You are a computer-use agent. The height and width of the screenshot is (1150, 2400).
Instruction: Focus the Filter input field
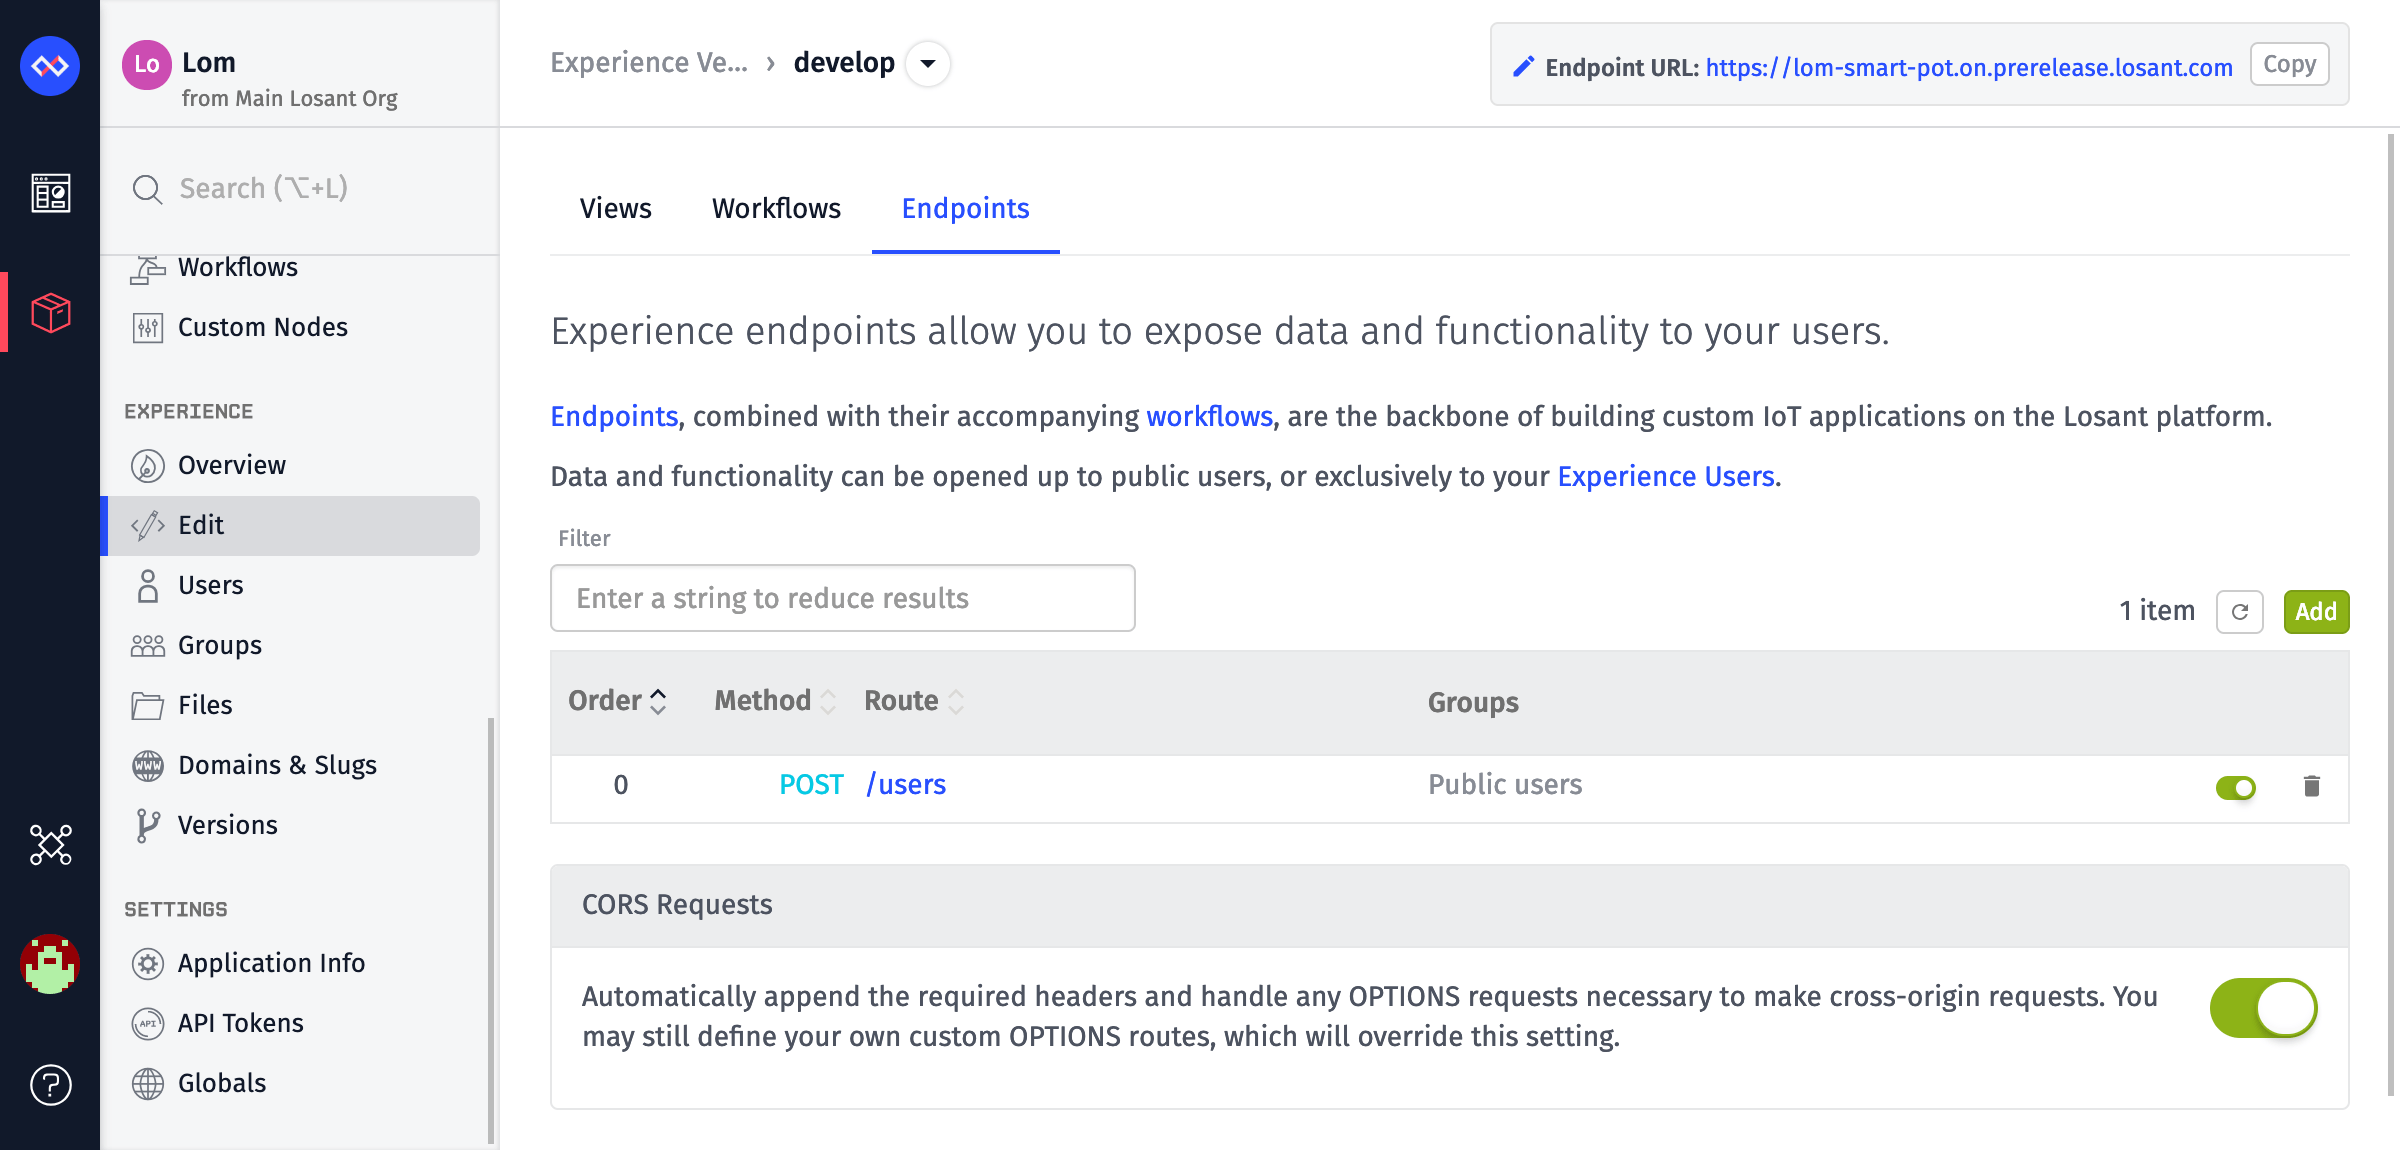coord(842,598)
